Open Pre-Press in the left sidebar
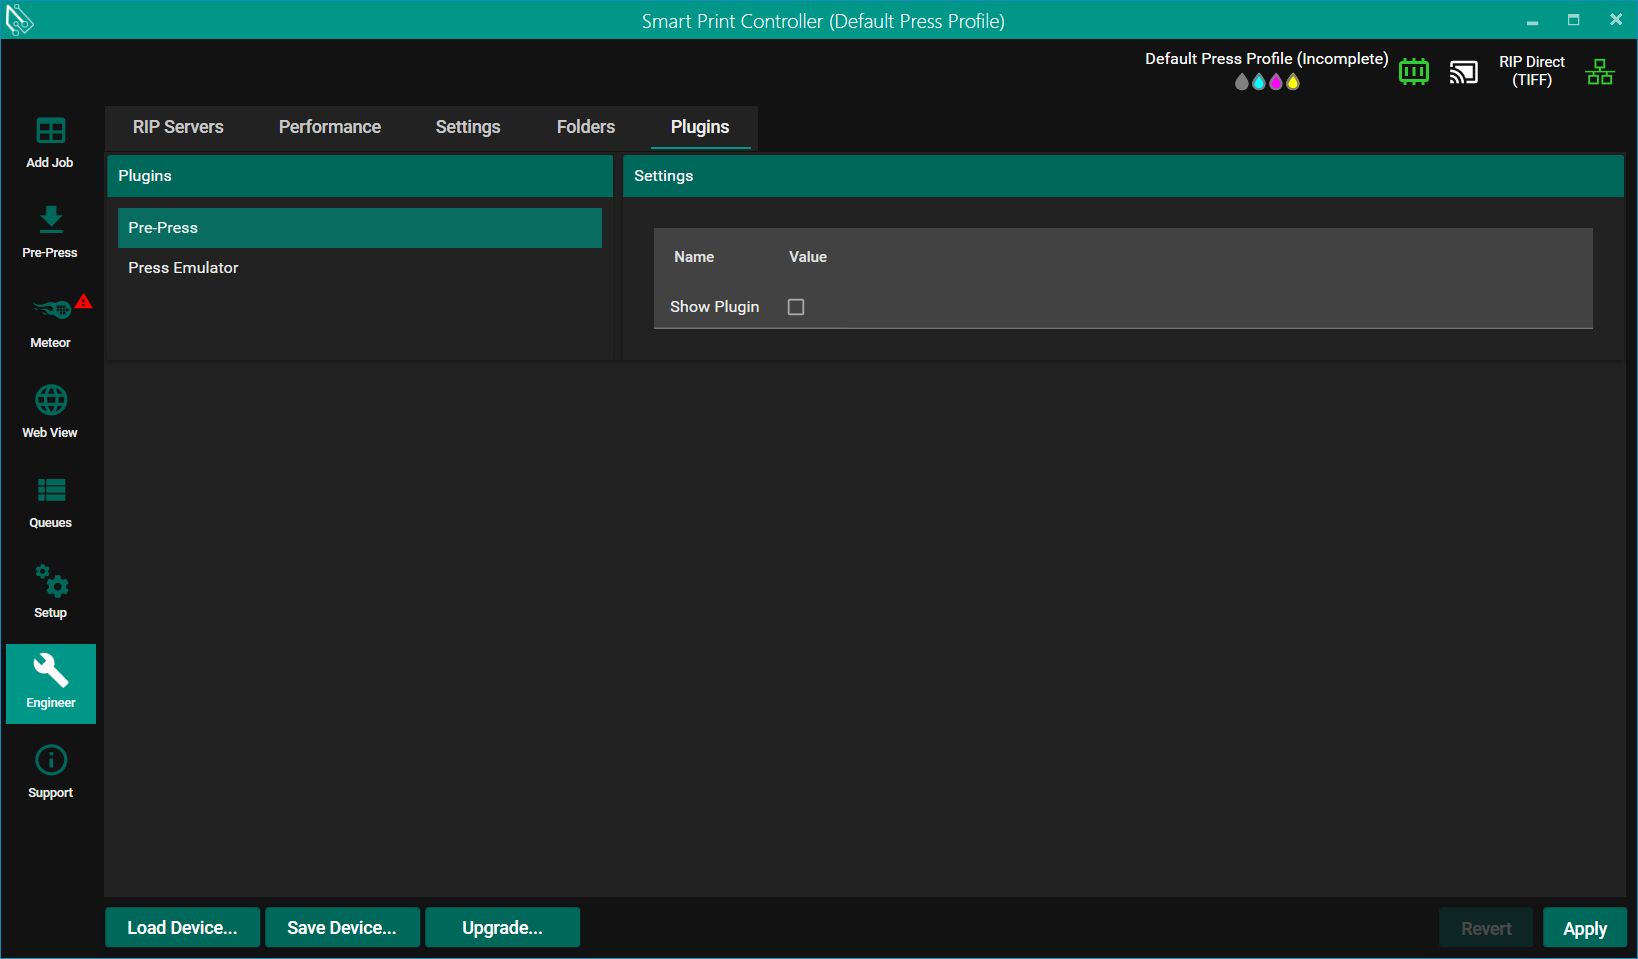The width and height of the screenshot is (1638, 959). (x=50, y=232)
